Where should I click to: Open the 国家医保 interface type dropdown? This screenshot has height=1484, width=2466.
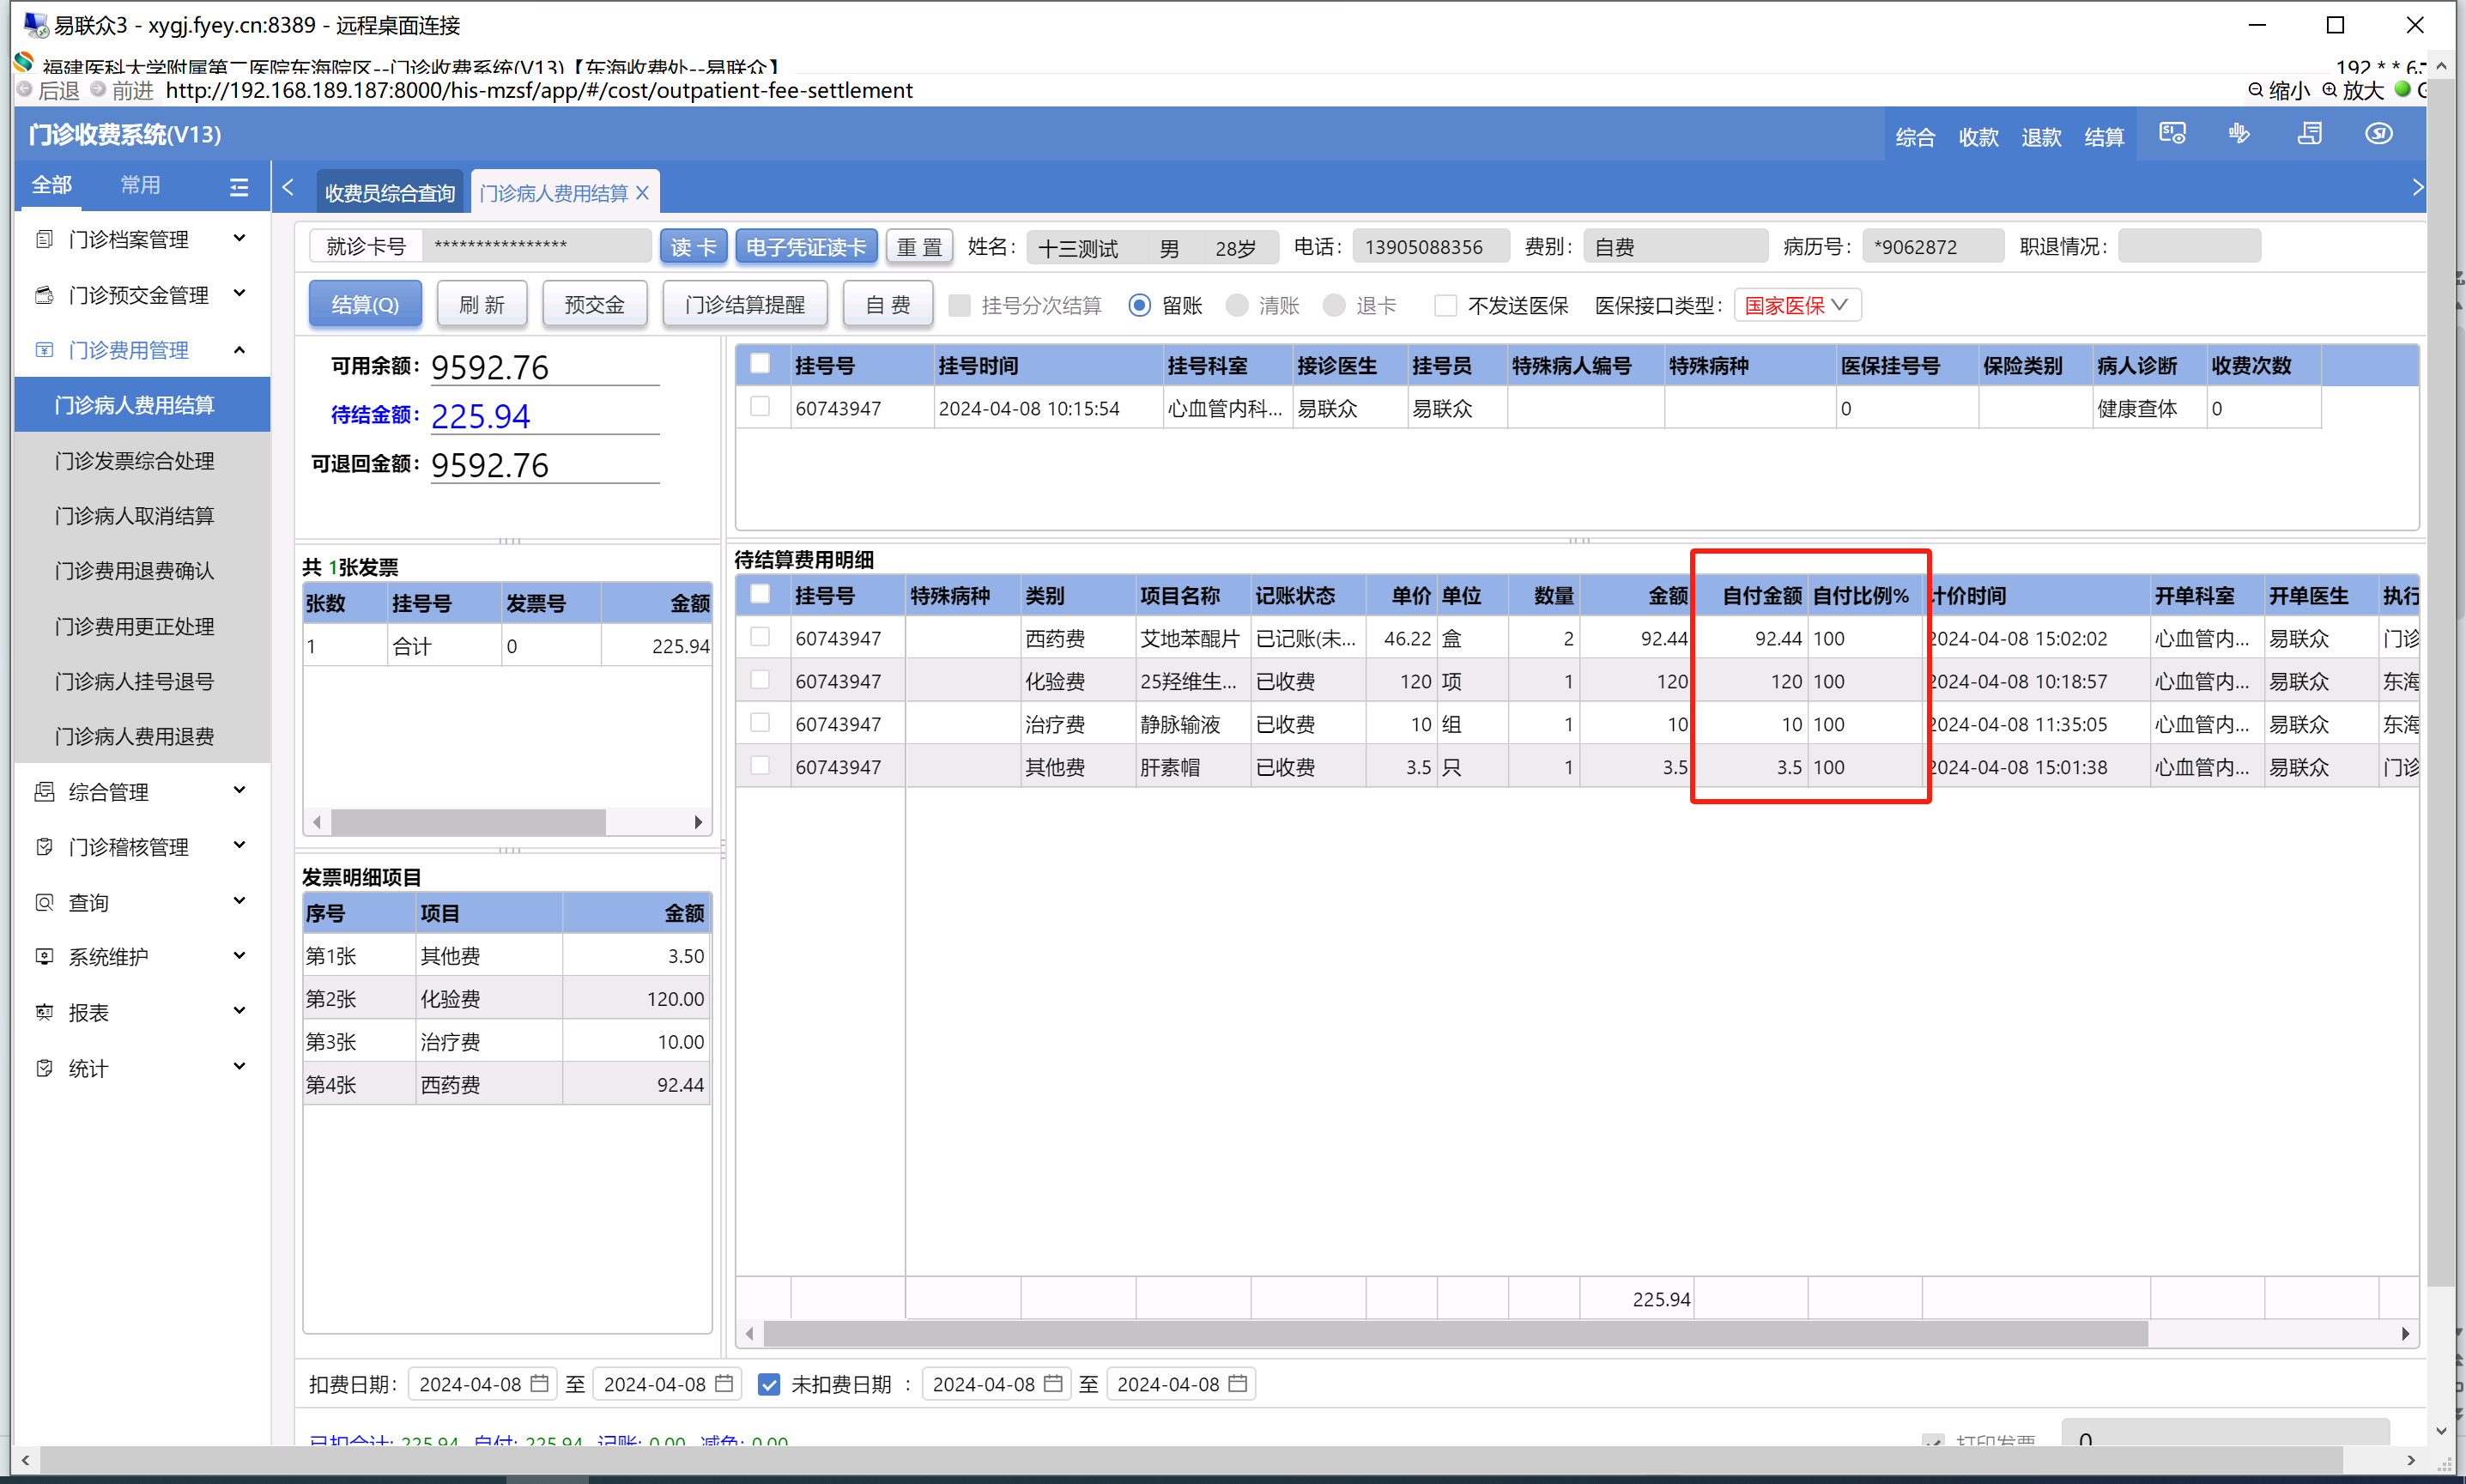point(1797,305)
